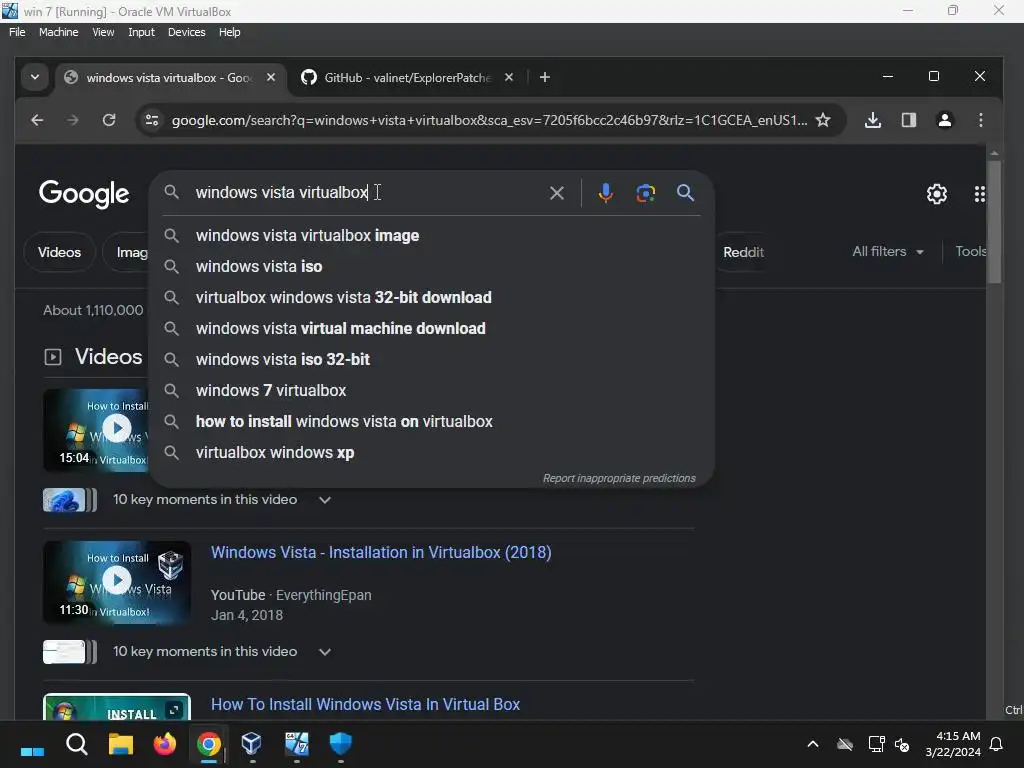Expand key moments under the 2018 video
The width and height of the screenshot is (1024, 768).
tap(325, 652)
